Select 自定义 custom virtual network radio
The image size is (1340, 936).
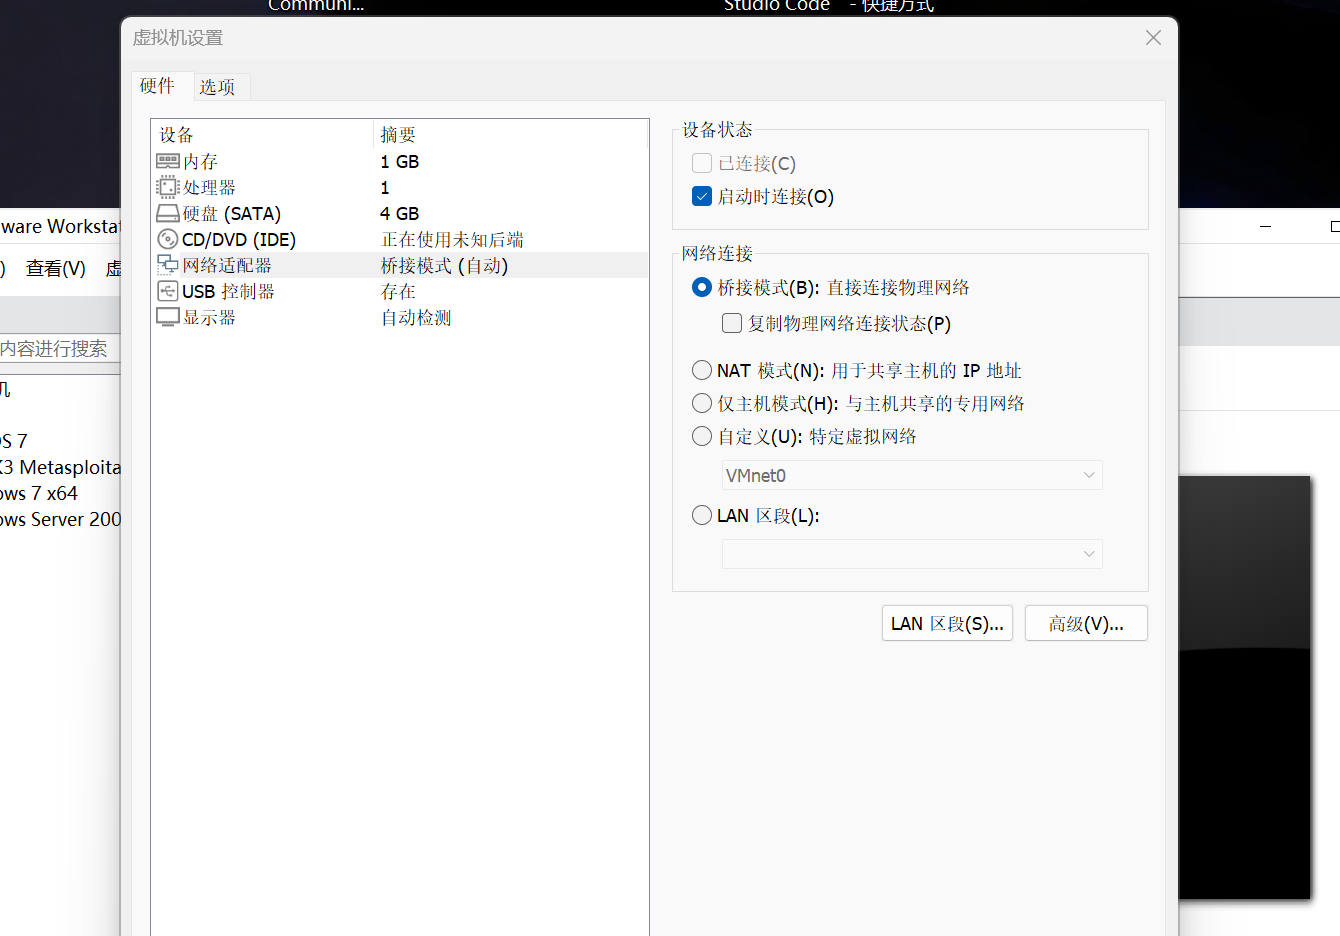(702, 436)
